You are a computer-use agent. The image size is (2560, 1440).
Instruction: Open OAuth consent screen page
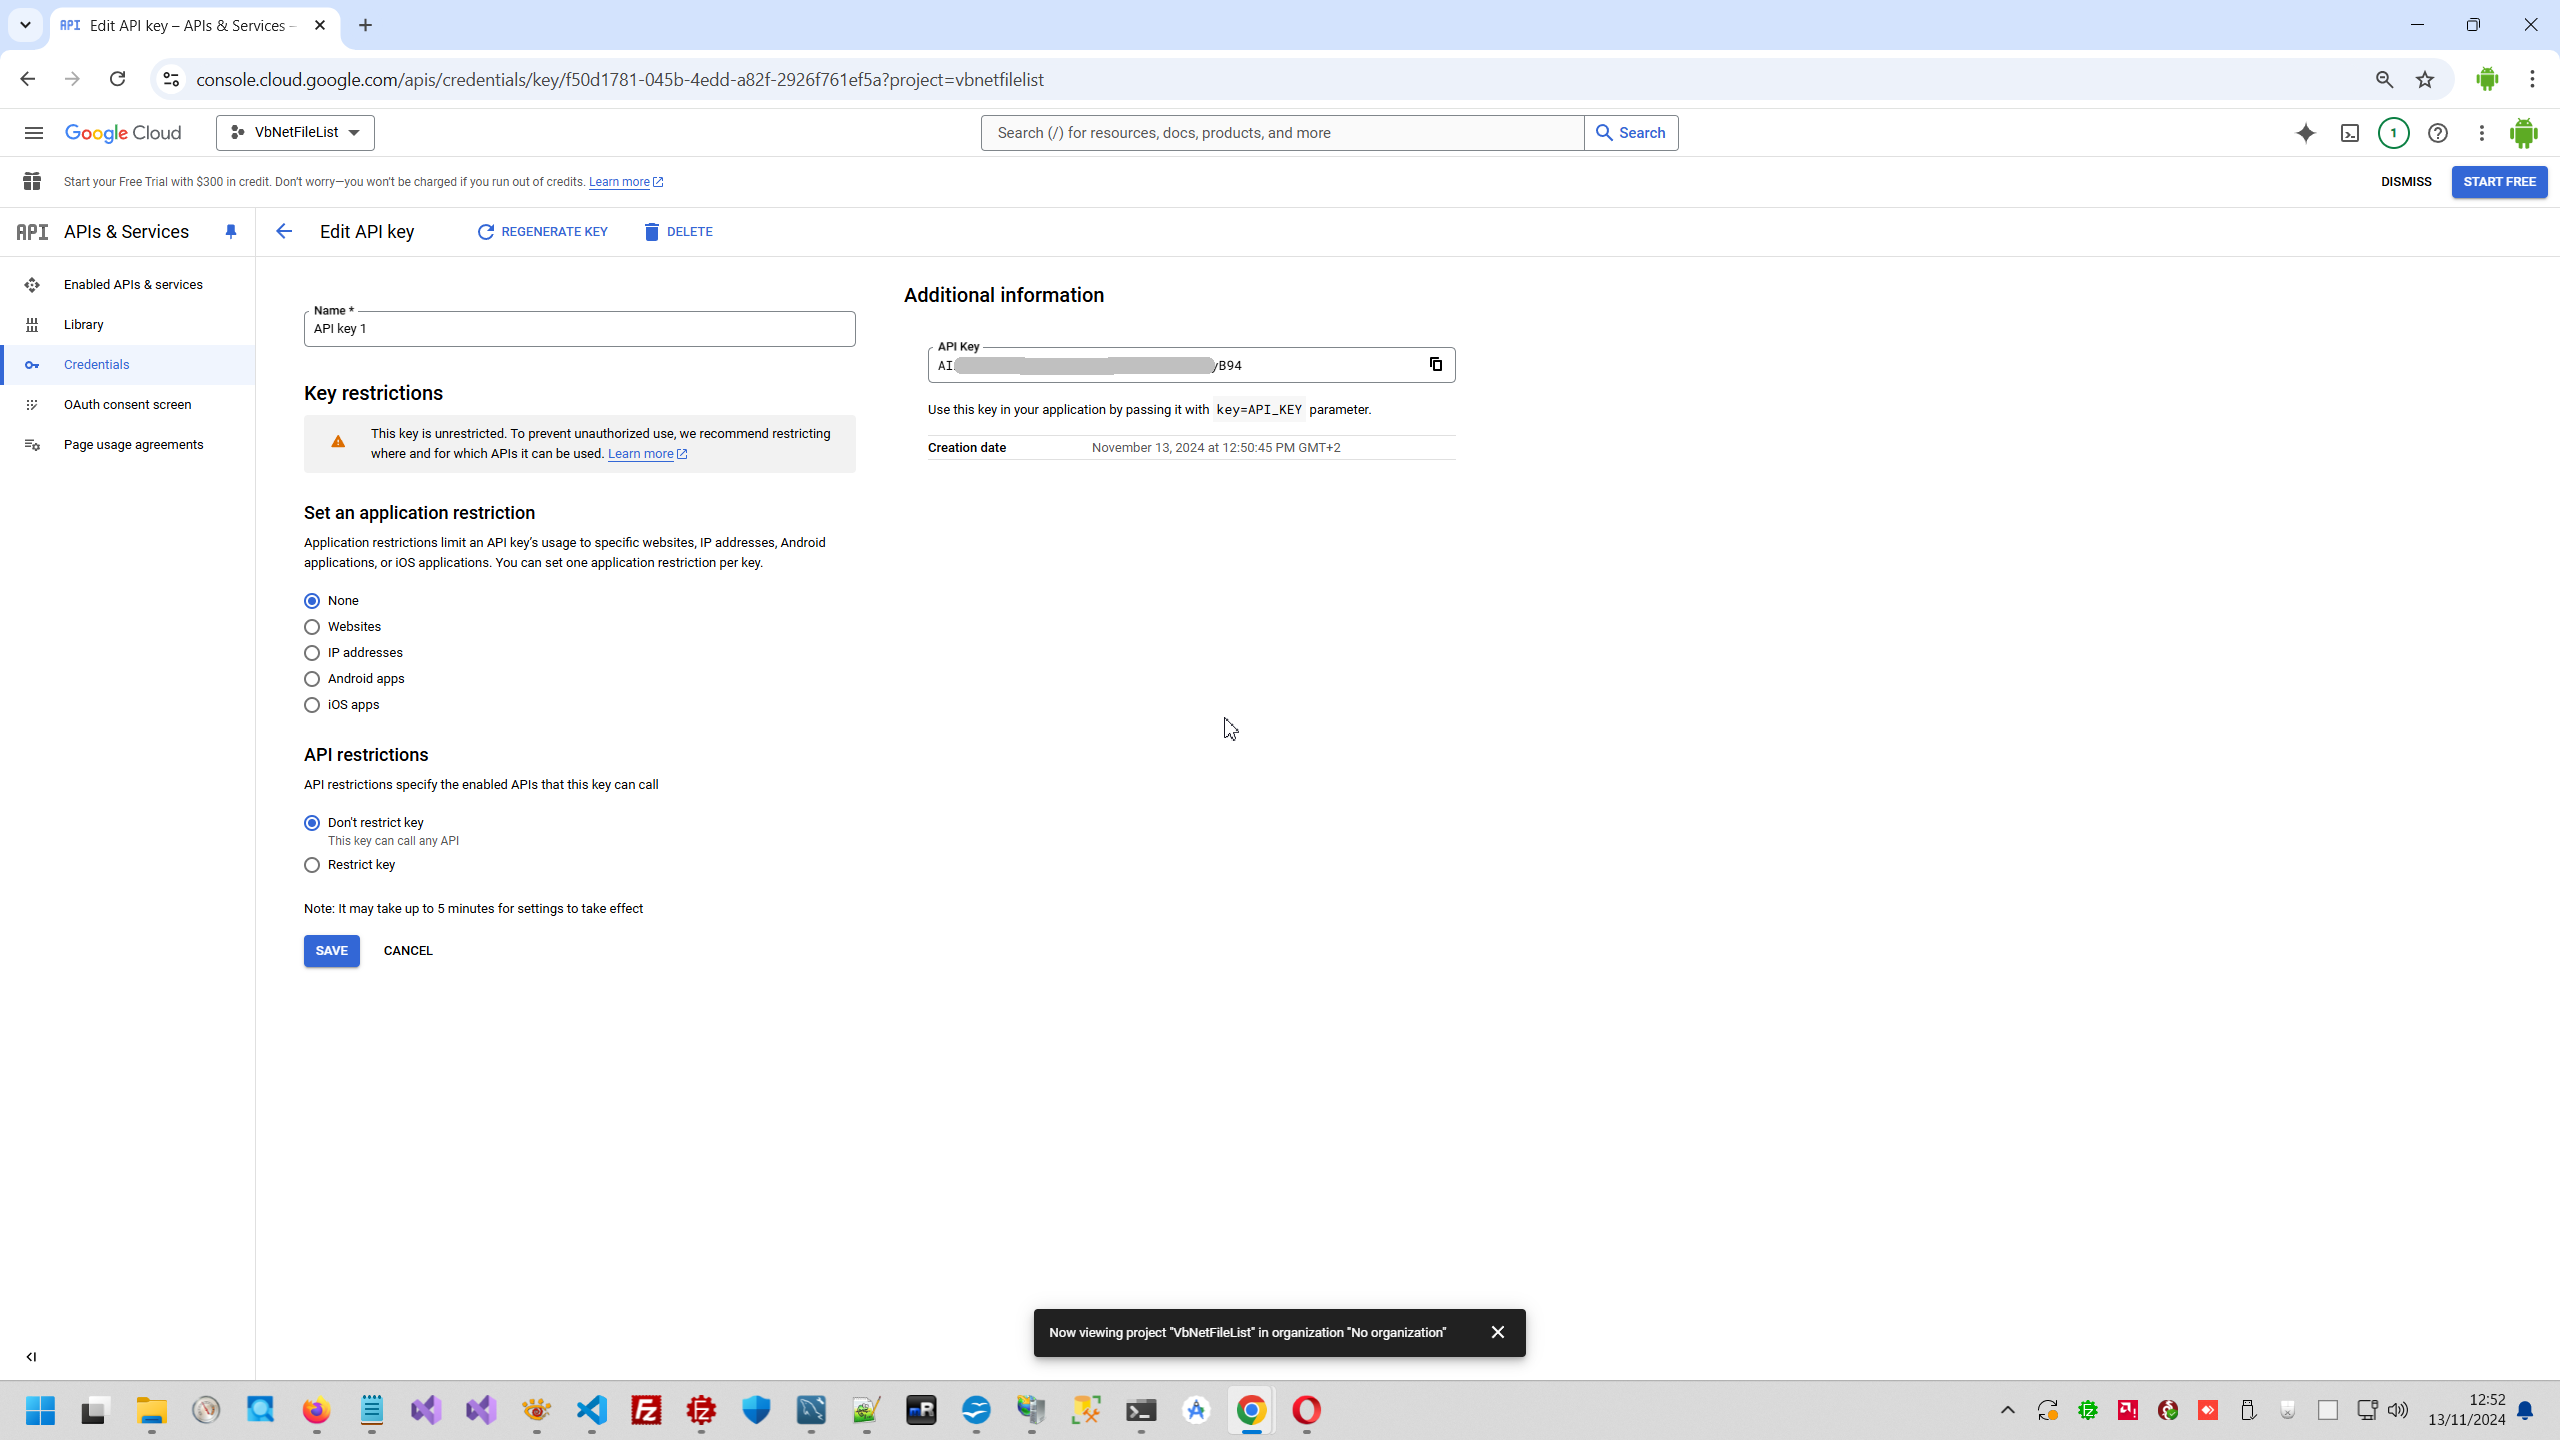pyautogui.click(x=127, y=405)
